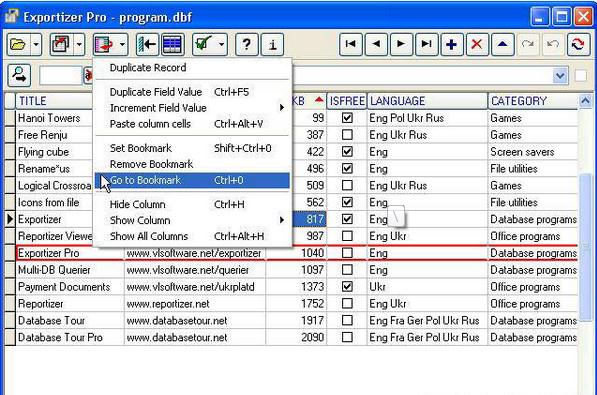Open help with the question mark icon
Viewport: 597px width, 395px height.
[247, 45]
